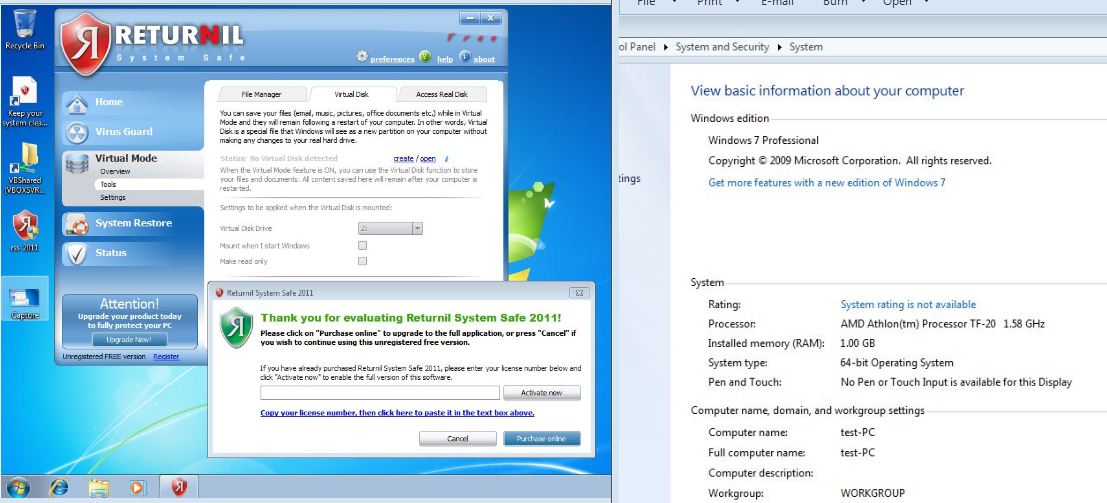The width and height of the screenshot is (1107, 503).
Task: Open the System Restore section
Action: [133, 223]
